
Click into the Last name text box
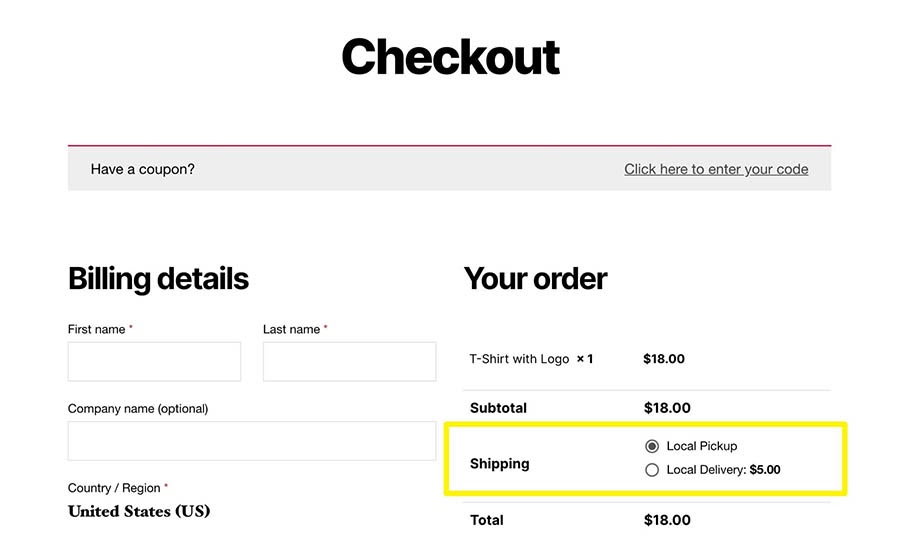tap(349, 361)
